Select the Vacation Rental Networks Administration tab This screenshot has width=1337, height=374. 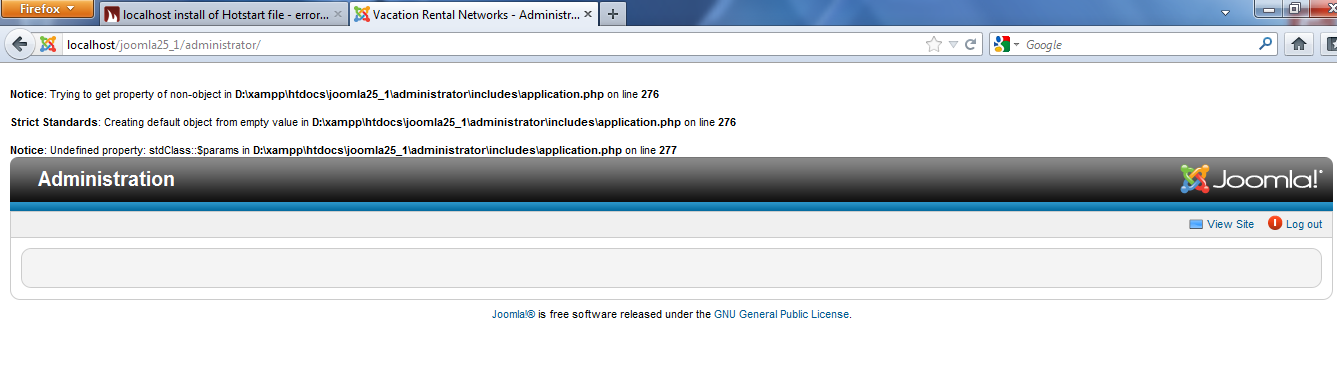tap(473, 14)
